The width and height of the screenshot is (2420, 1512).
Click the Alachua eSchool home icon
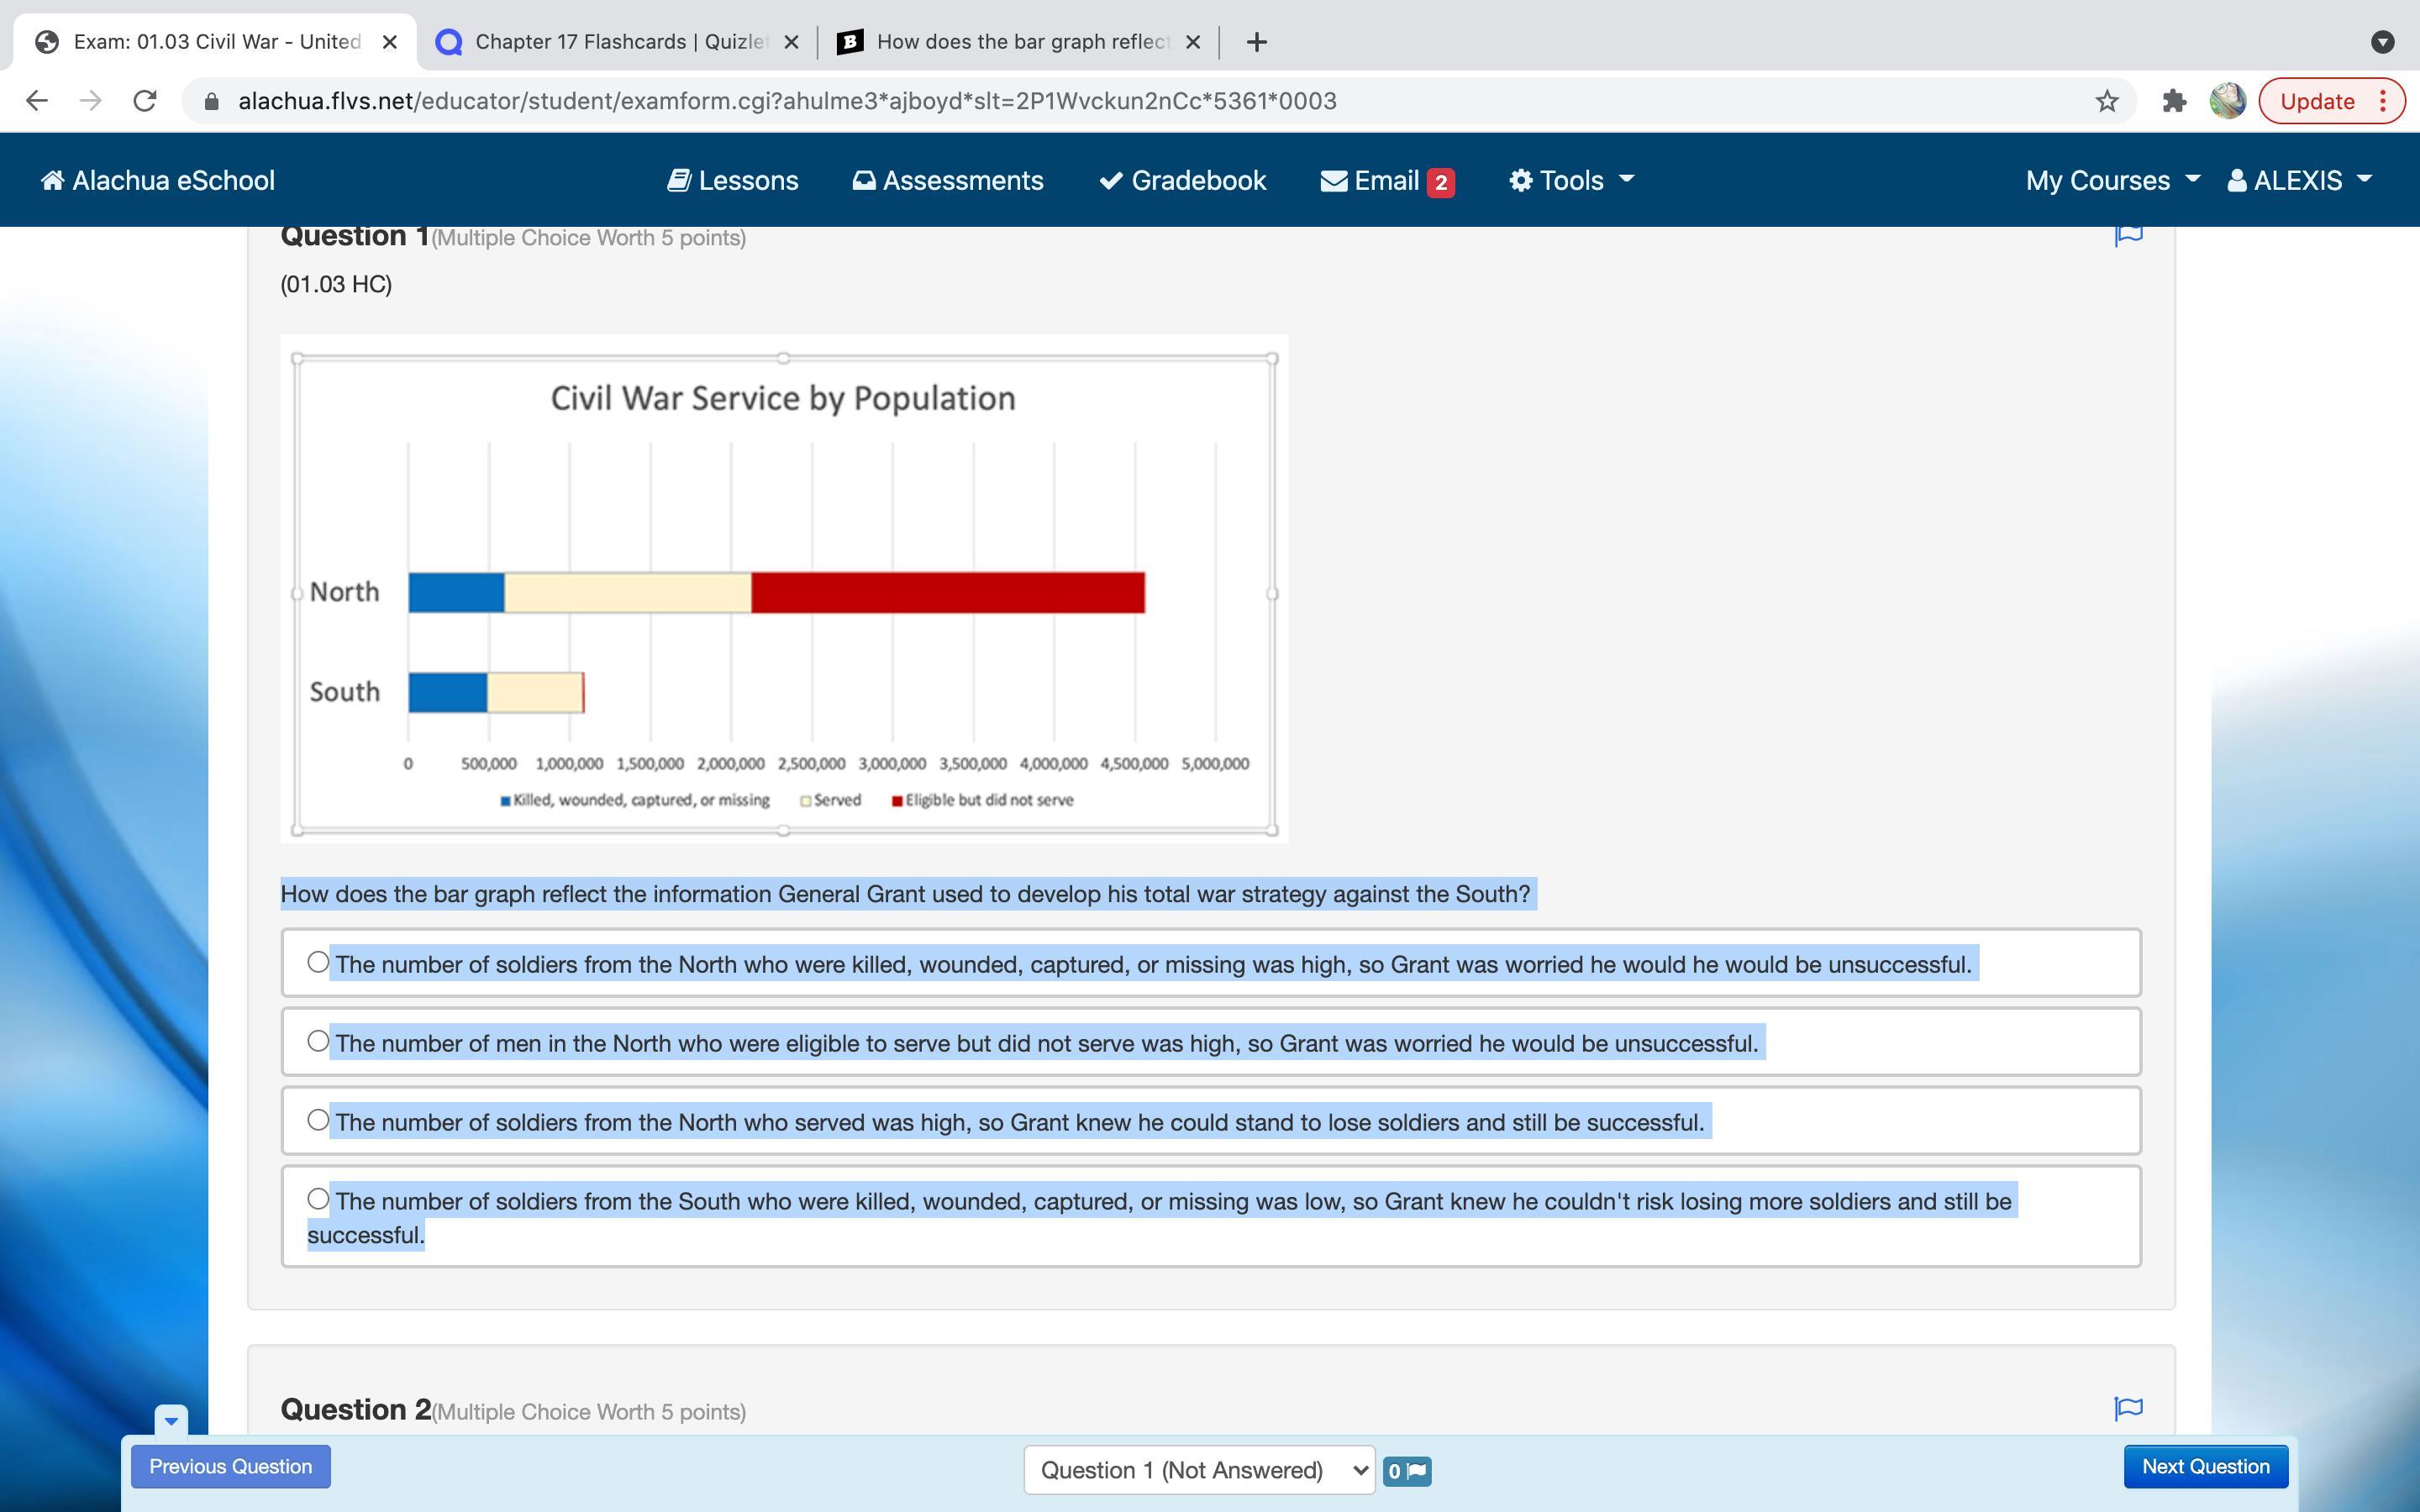52,180
